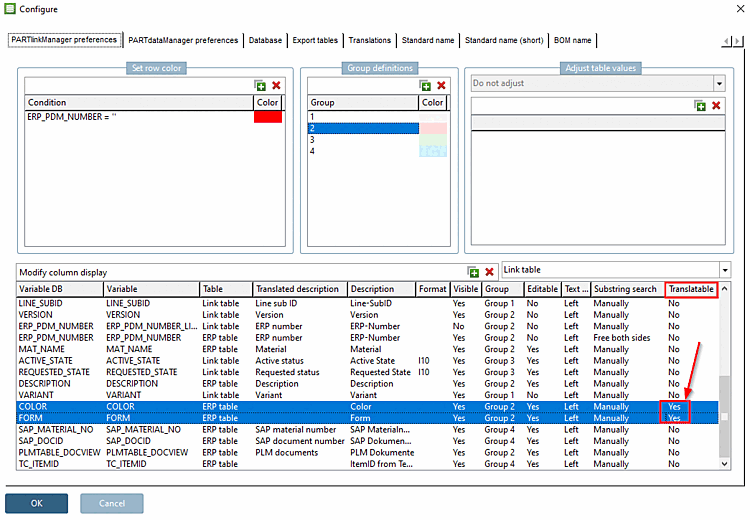Image resolution: width=750 pixels, height=520 pixels.
Task: Select group 1 in Group definitions
Action: coord(363,117)
